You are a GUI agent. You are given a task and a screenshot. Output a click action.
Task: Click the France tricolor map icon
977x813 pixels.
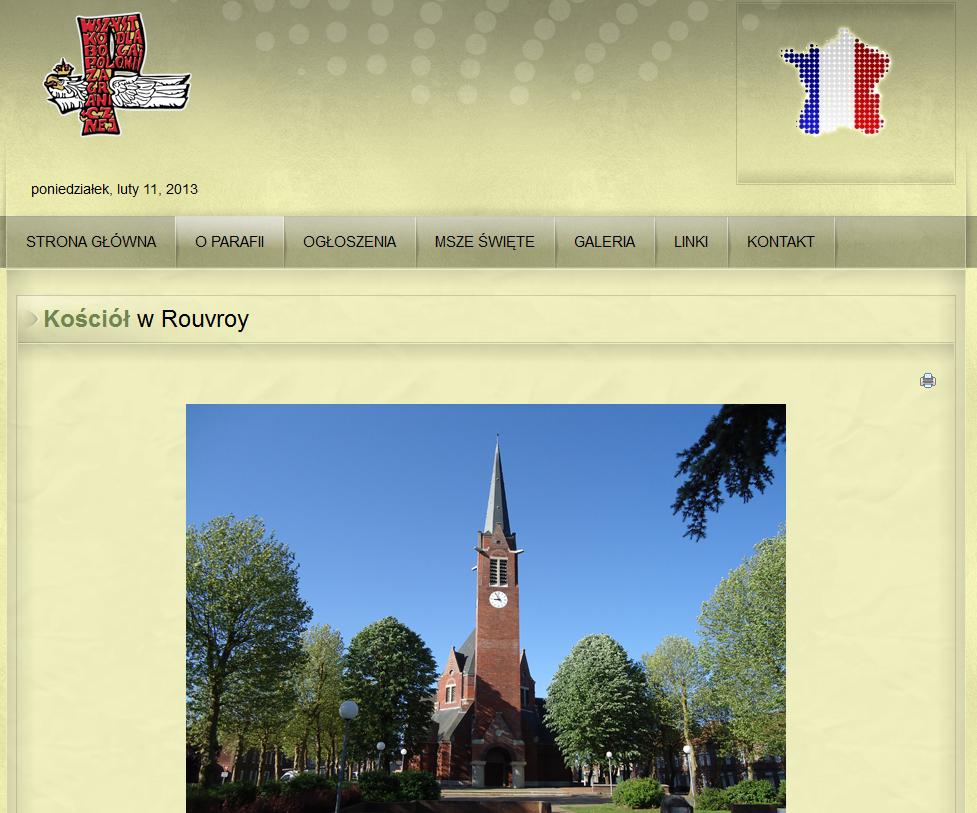click(x=836, y=83)
